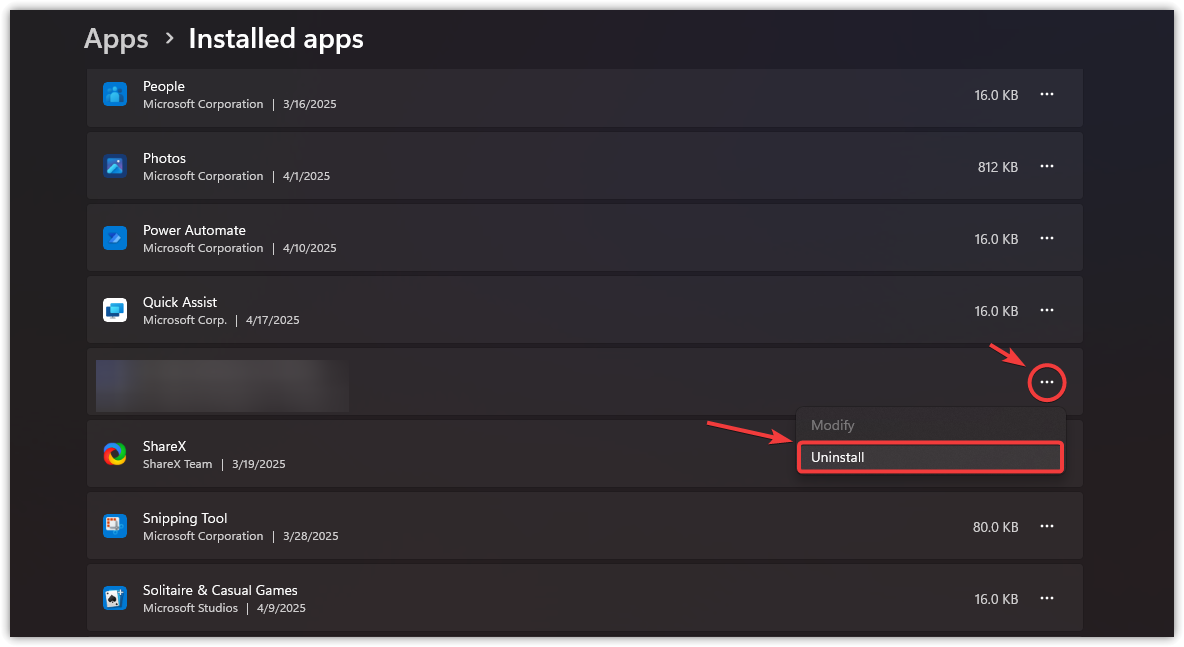Select the ShareX app name
1184x647 pixels.
pyautogui.click(x=165, y=446)
